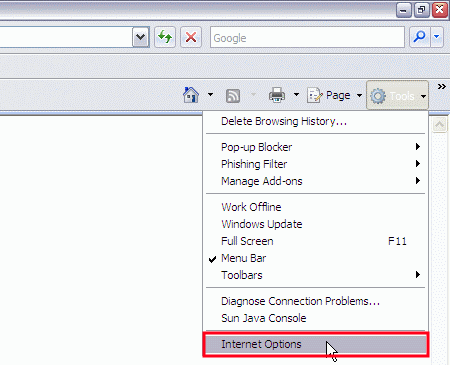Image resolution: width=450 pixels, height=365 pixels.
Task: Click the Tools gear button
Action: pos(397,96)
